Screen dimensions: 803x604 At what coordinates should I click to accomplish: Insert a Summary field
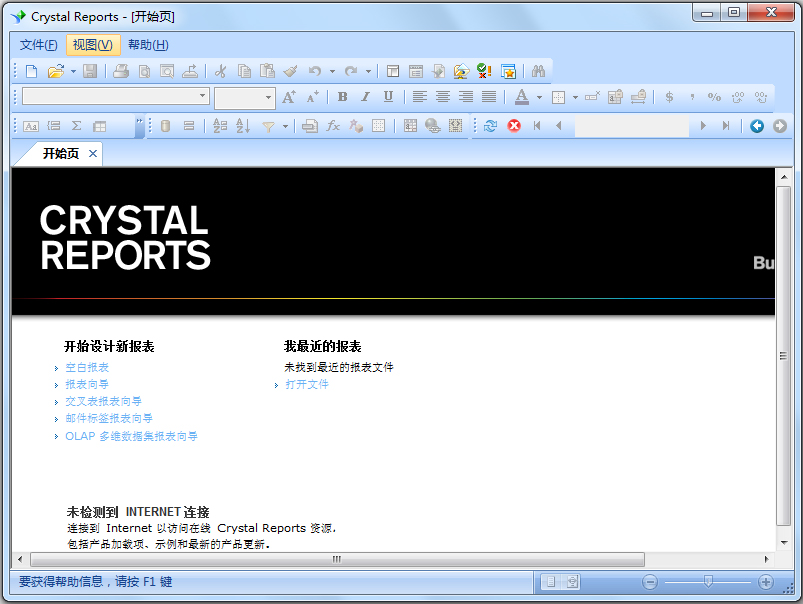click(x=77, y=126)
